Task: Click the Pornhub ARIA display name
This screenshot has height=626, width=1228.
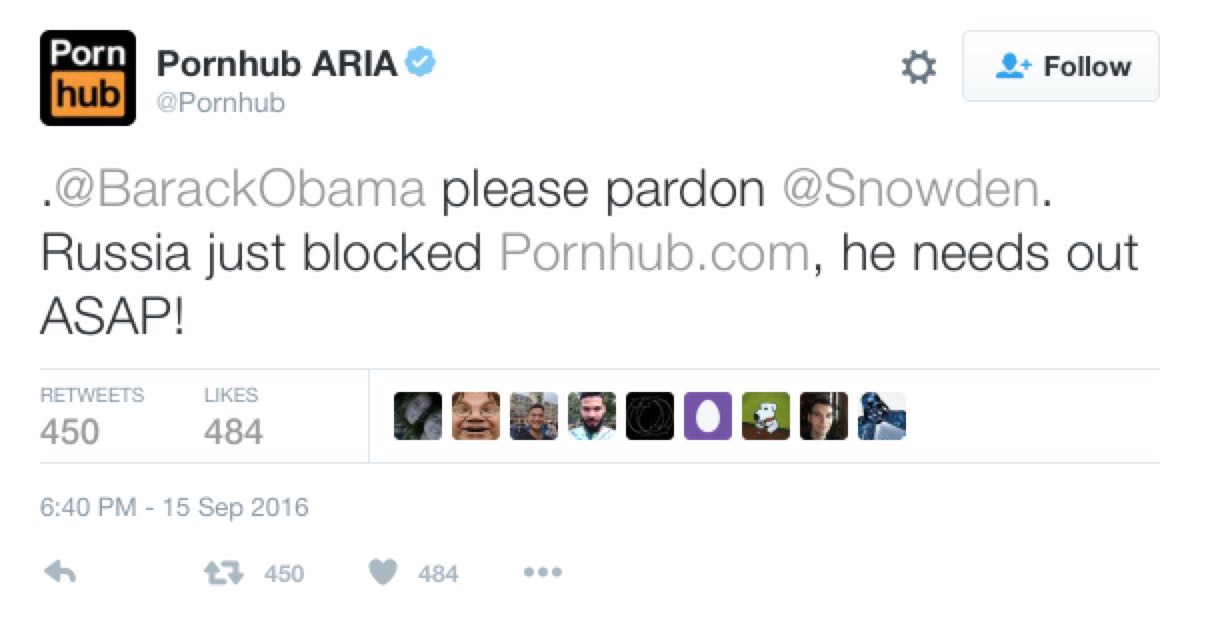Action: coord(278,65)
